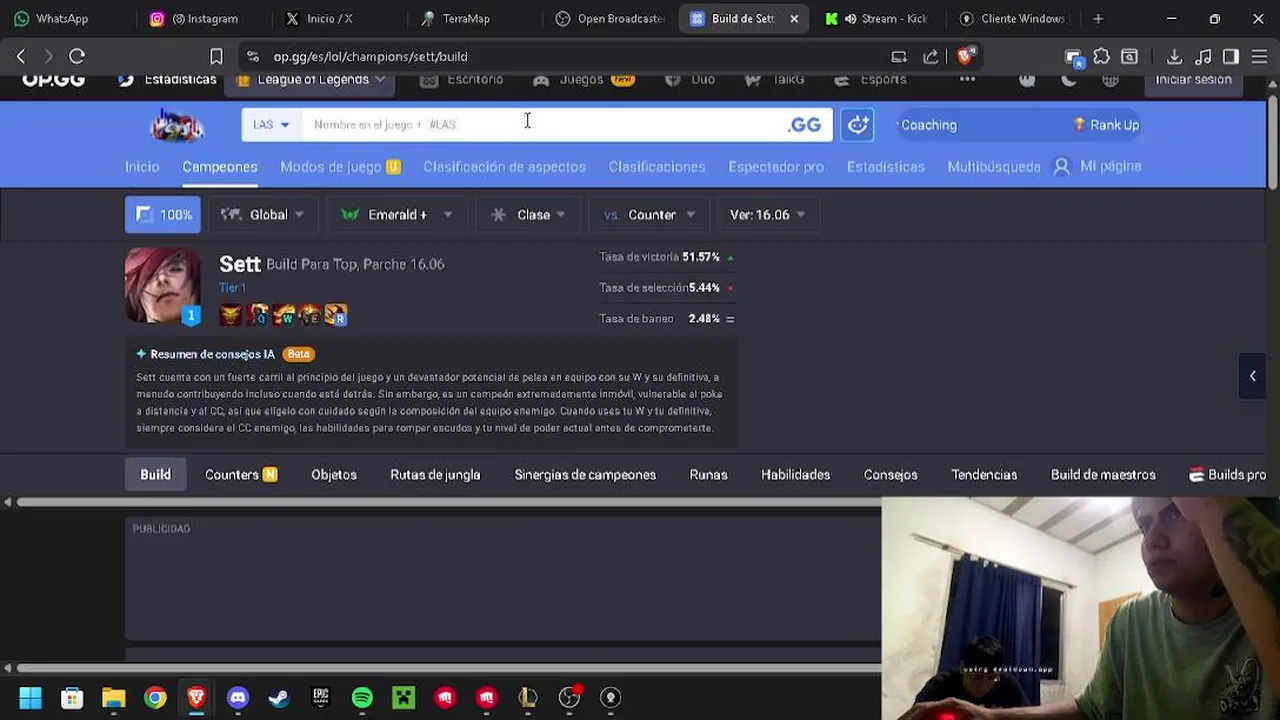Select the Build tab
This screenshot has width=1280, height=720.
point(155,475)
